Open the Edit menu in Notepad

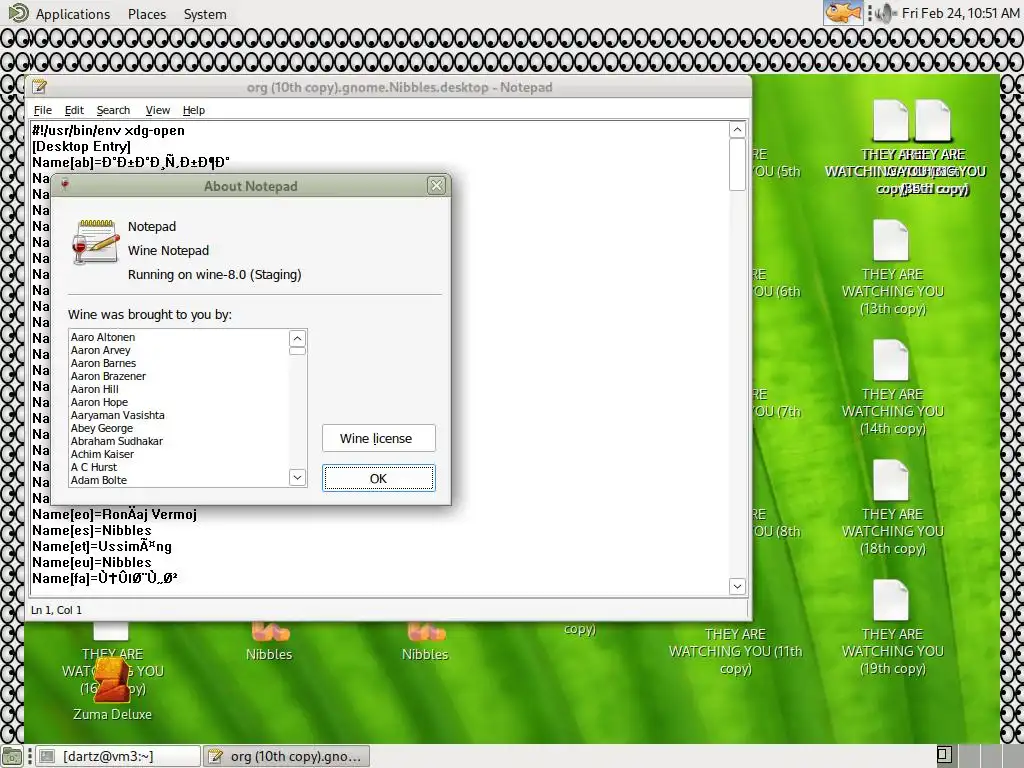(x=74, y=110)
